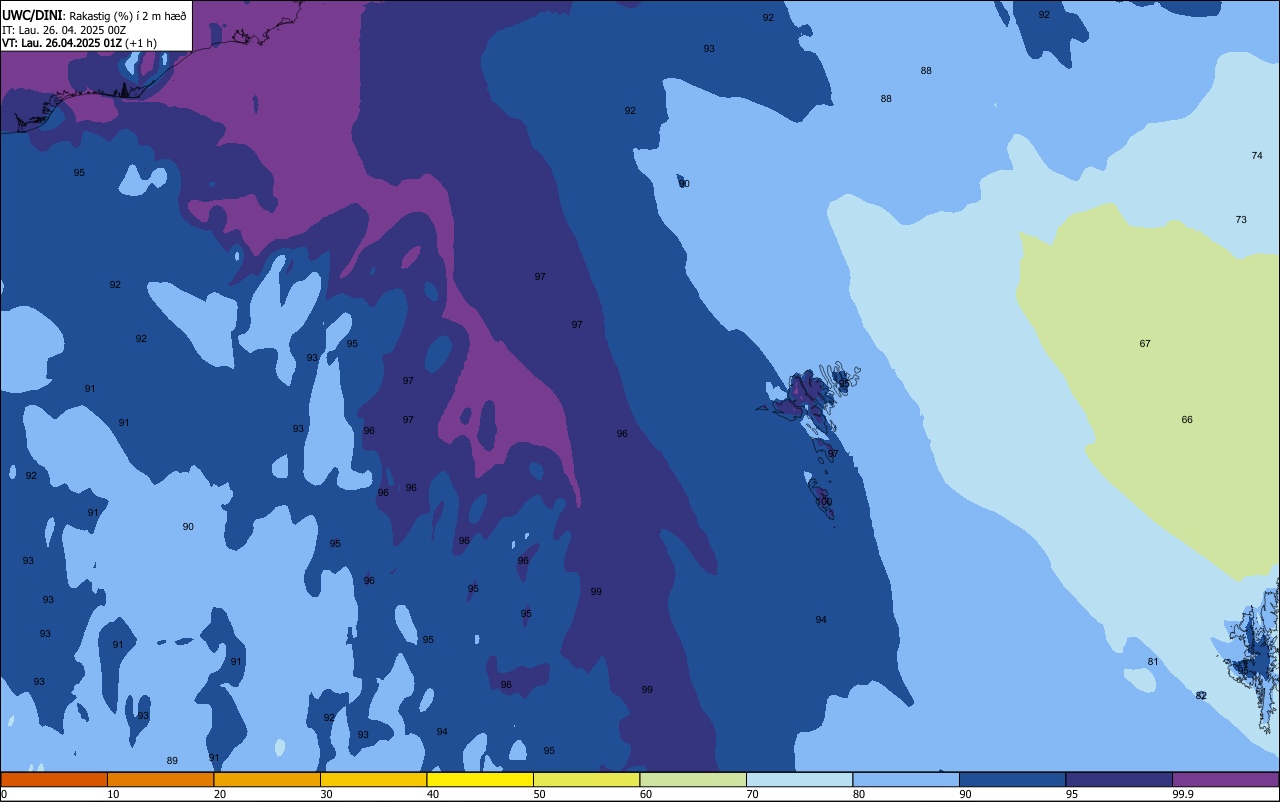Click the '81' value on the map
The width and height of the screenshot is (1280, 802).
click(1153, 662)
